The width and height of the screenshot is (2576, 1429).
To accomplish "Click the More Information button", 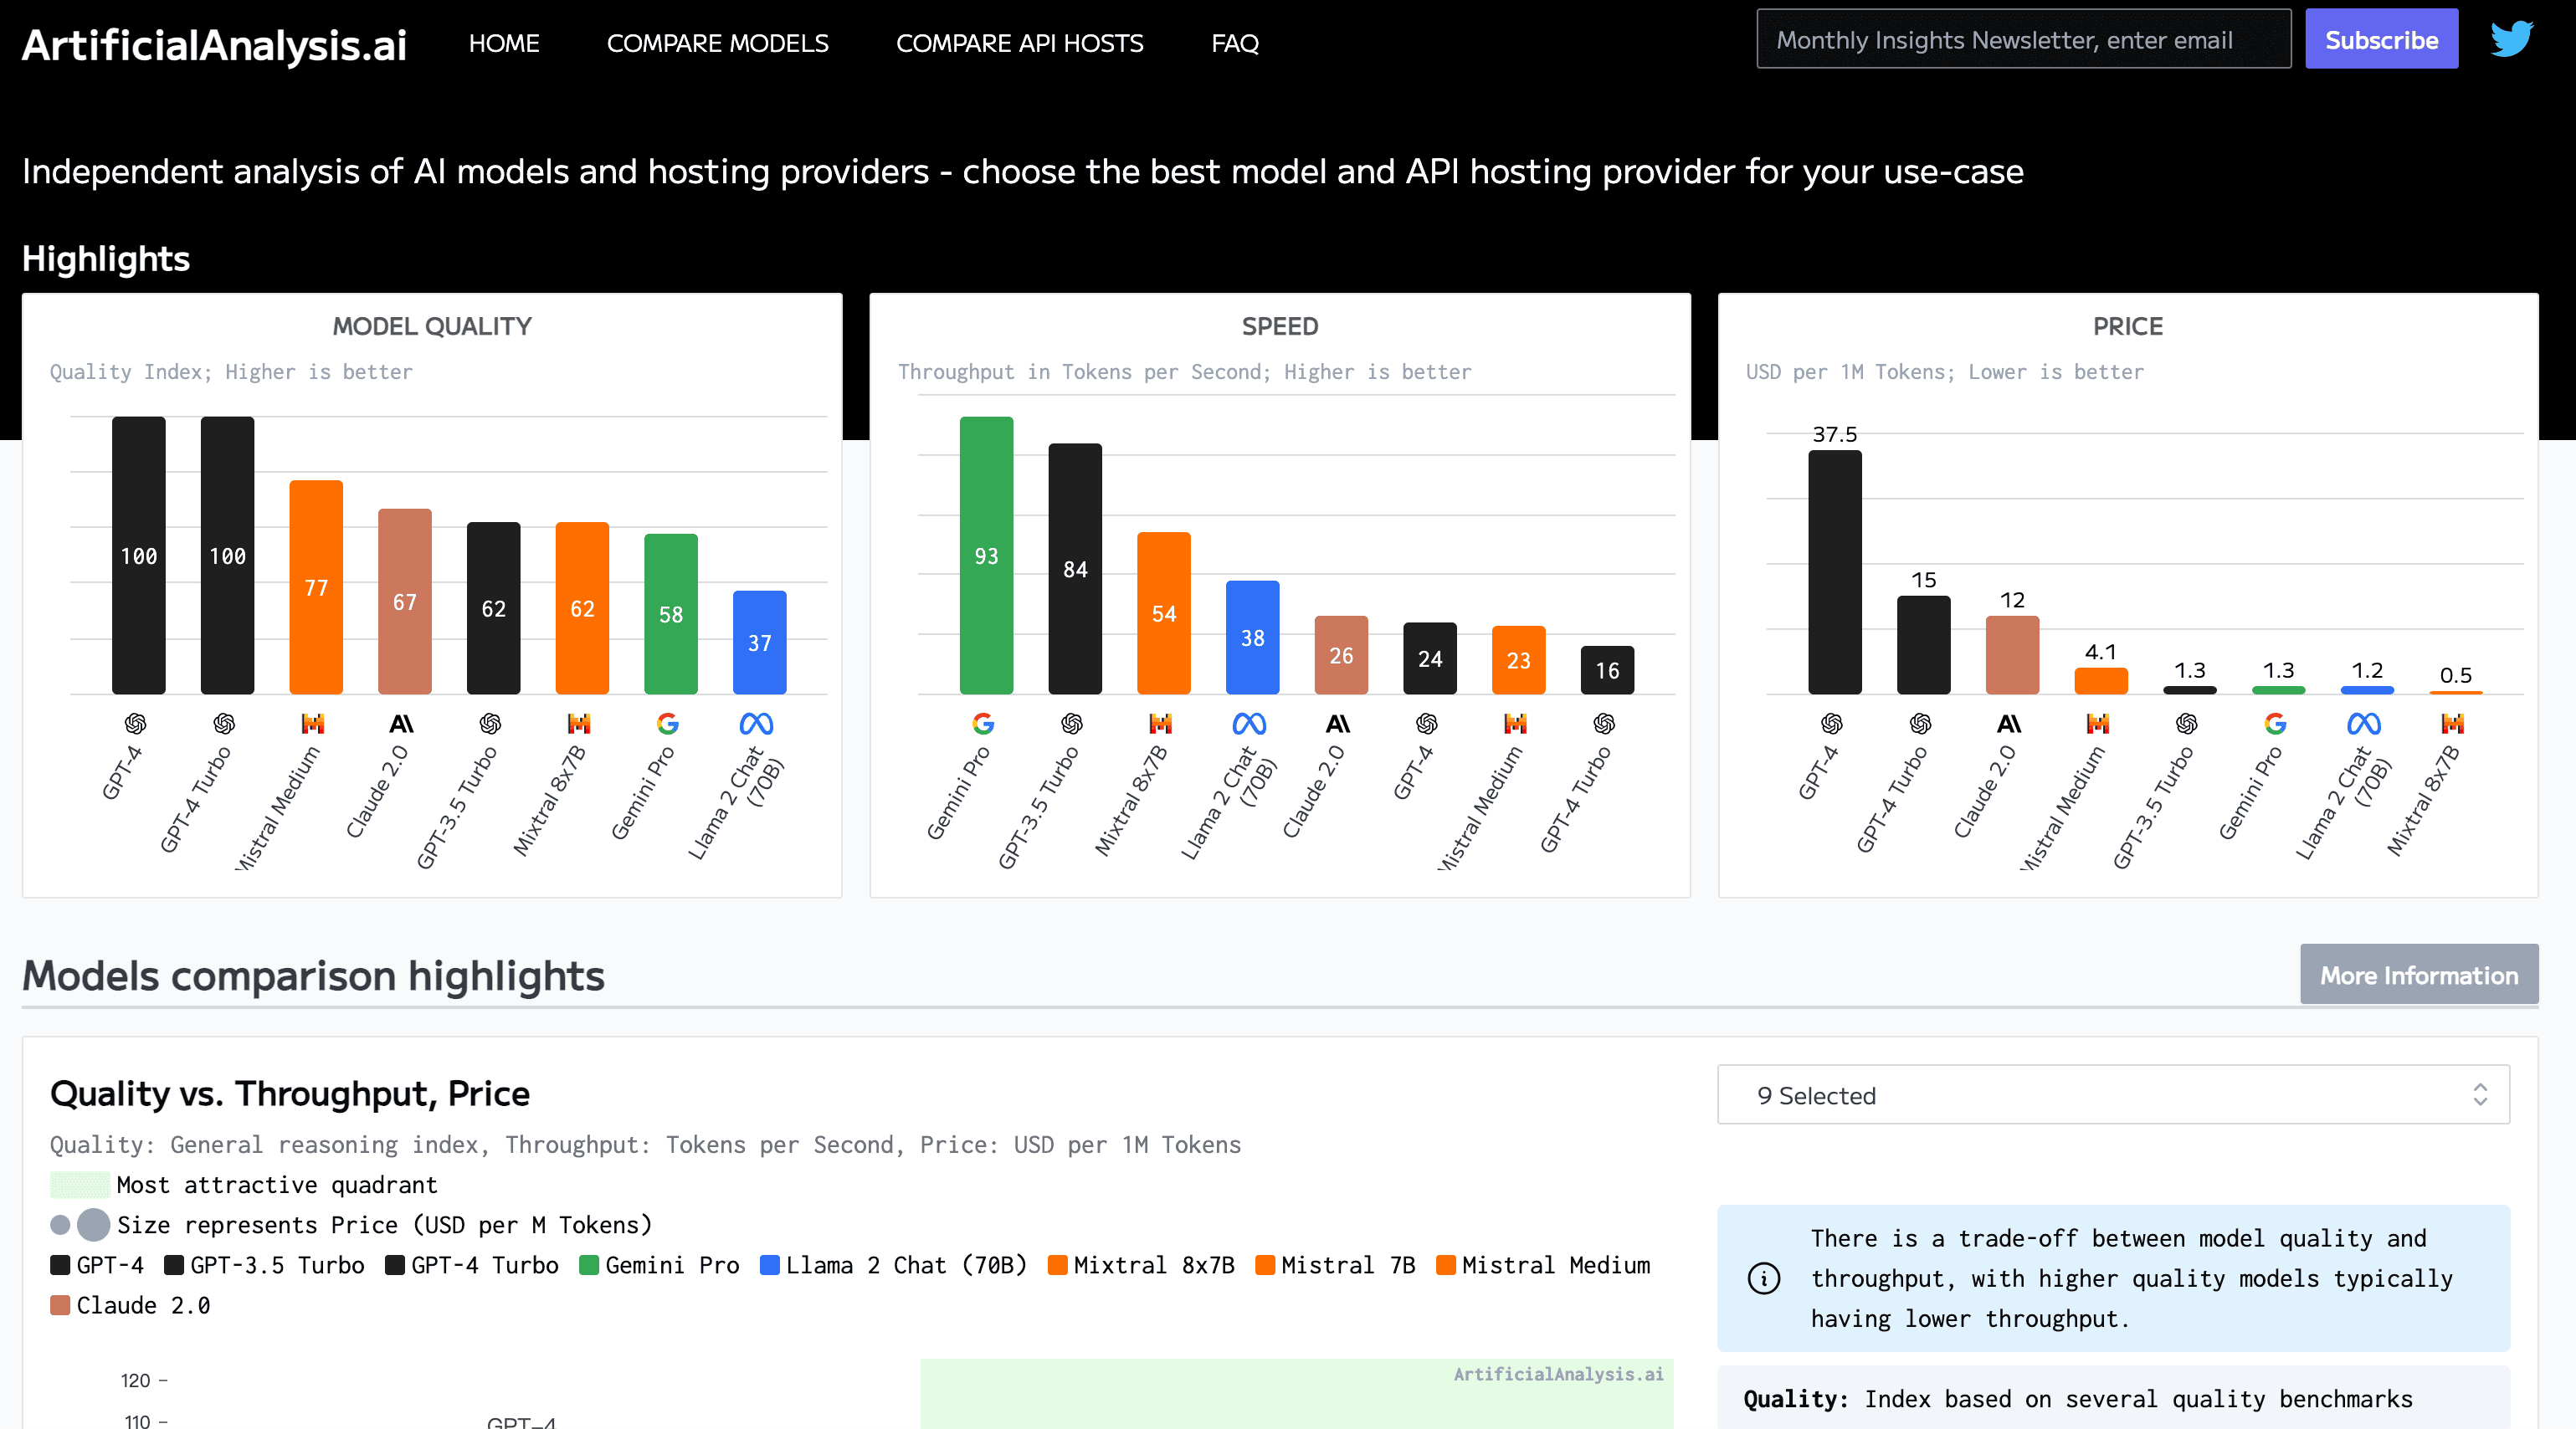I will click(2418, 975).
